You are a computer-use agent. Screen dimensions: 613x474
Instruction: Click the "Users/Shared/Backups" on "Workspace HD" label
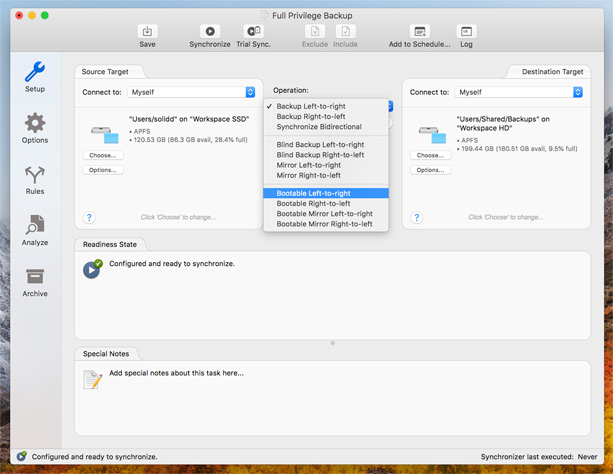(x=503, y=123)
